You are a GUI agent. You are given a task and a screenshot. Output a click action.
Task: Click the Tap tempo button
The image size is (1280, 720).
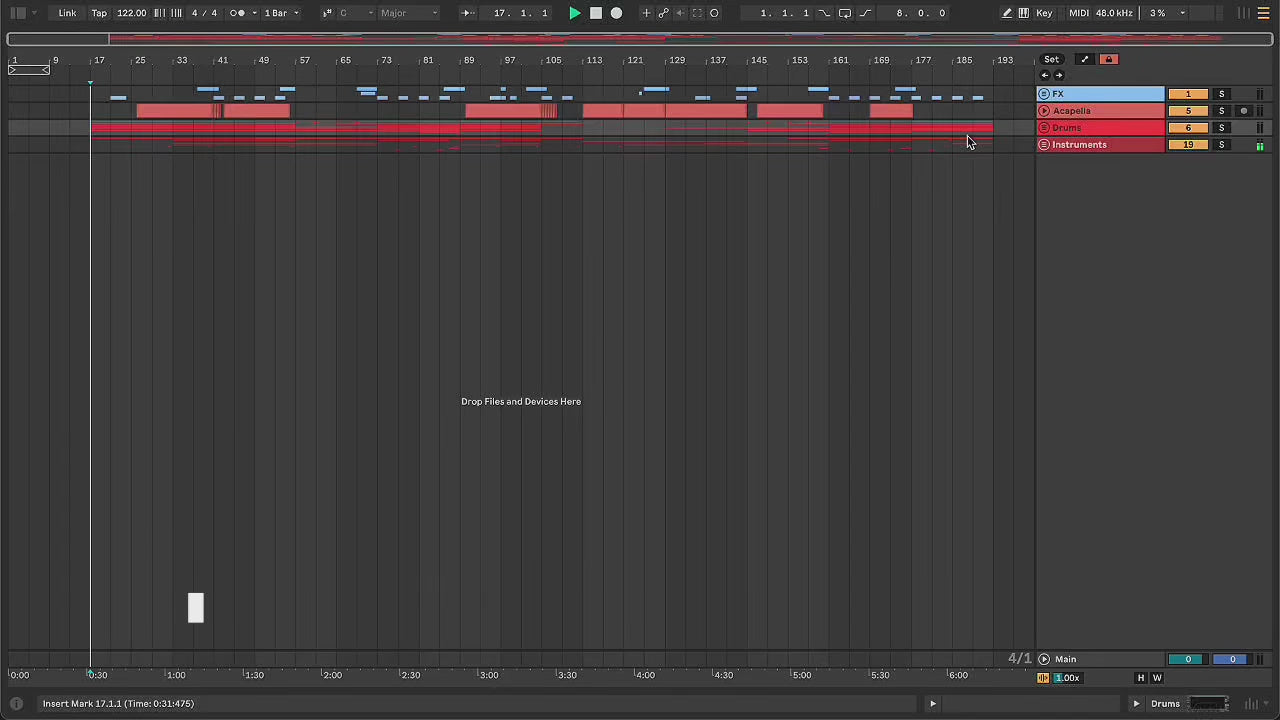pyautogui.click(x=99, y=13)
